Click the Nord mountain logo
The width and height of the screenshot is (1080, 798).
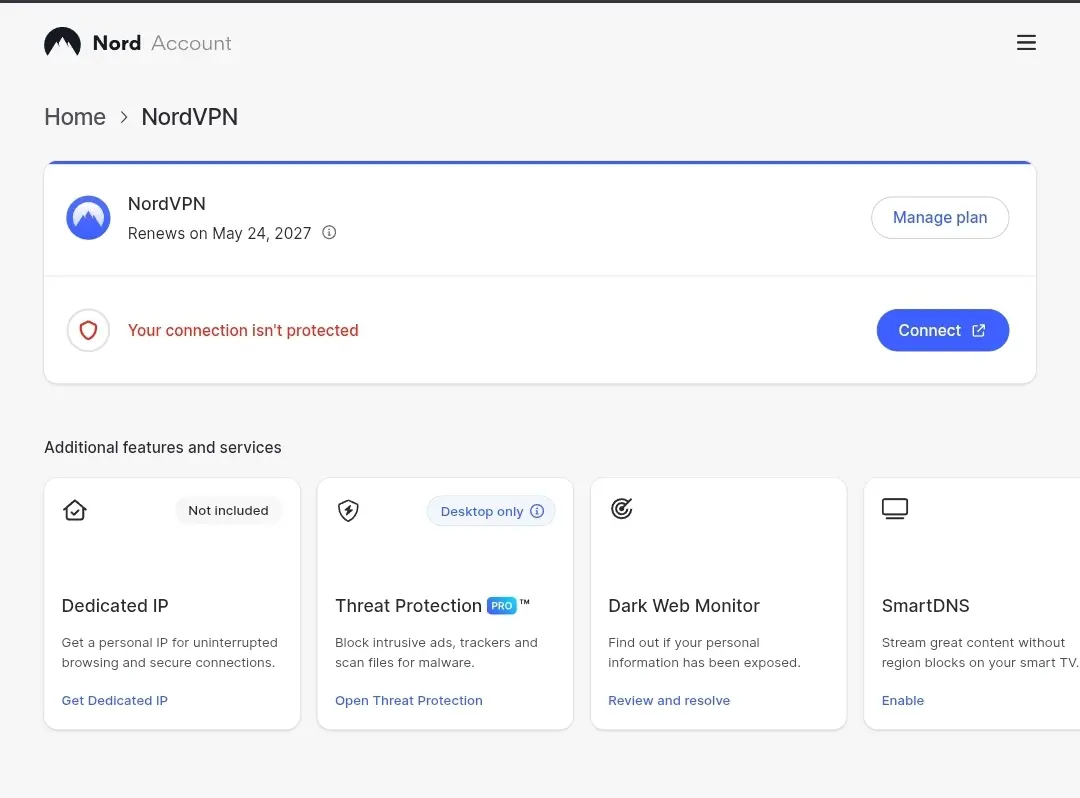click(62, 42)
